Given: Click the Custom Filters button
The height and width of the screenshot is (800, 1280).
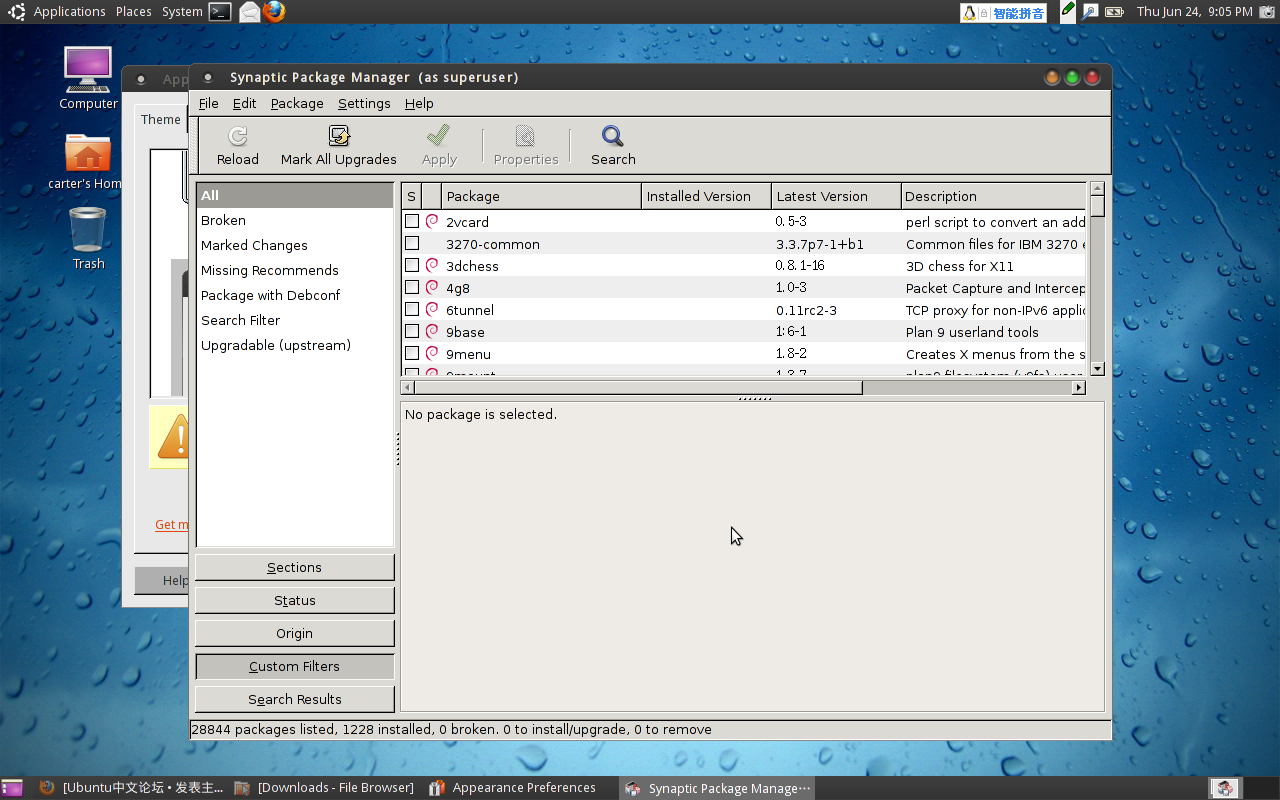Looking at the screenshot, I should pos(295,666).
